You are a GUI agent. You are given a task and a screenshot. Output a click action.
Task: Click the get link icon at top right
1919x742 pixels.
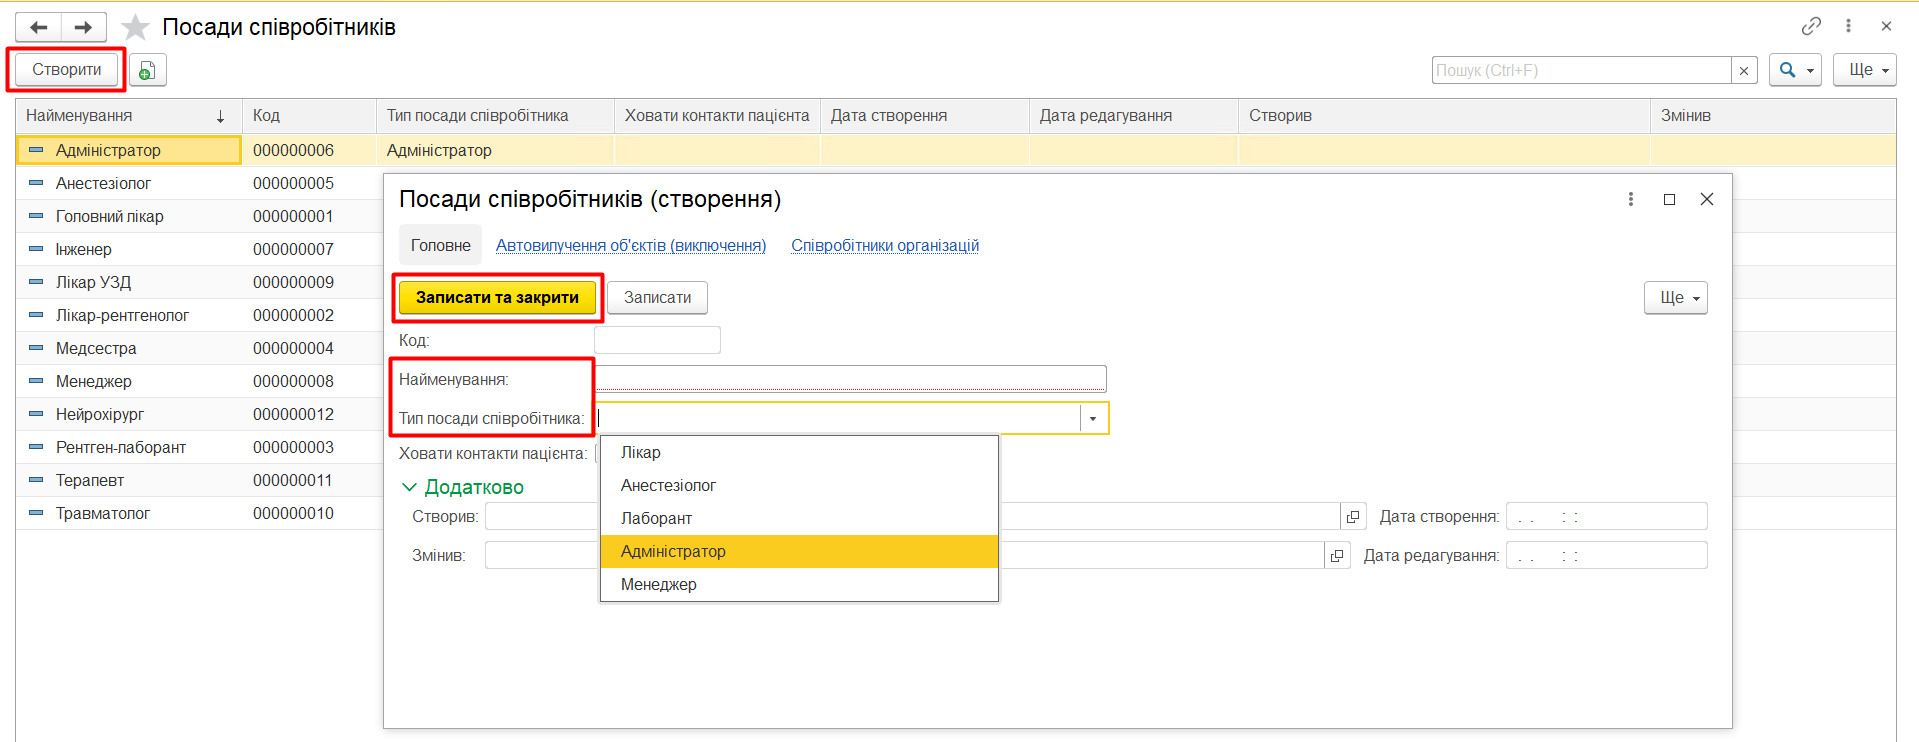coord(1811,26)
